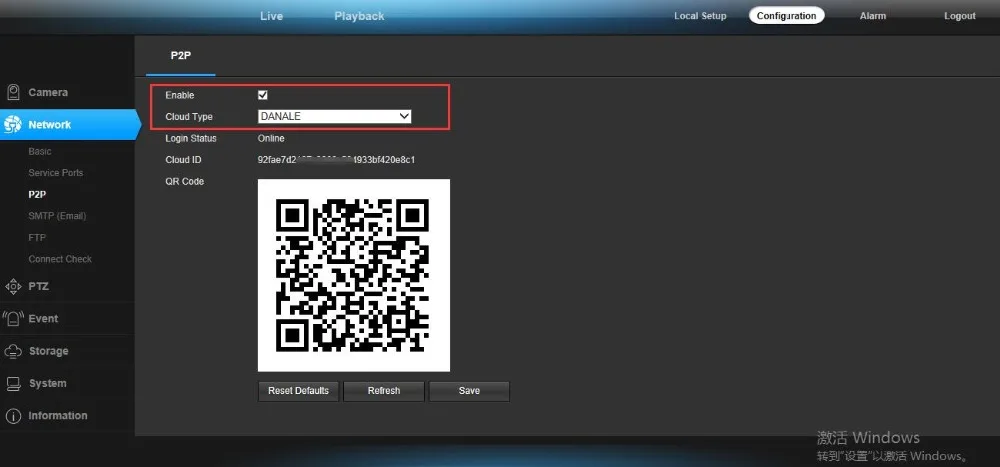Click the Cloud ID label
This screenshot has width=1000, height=467.
[183, 159]
